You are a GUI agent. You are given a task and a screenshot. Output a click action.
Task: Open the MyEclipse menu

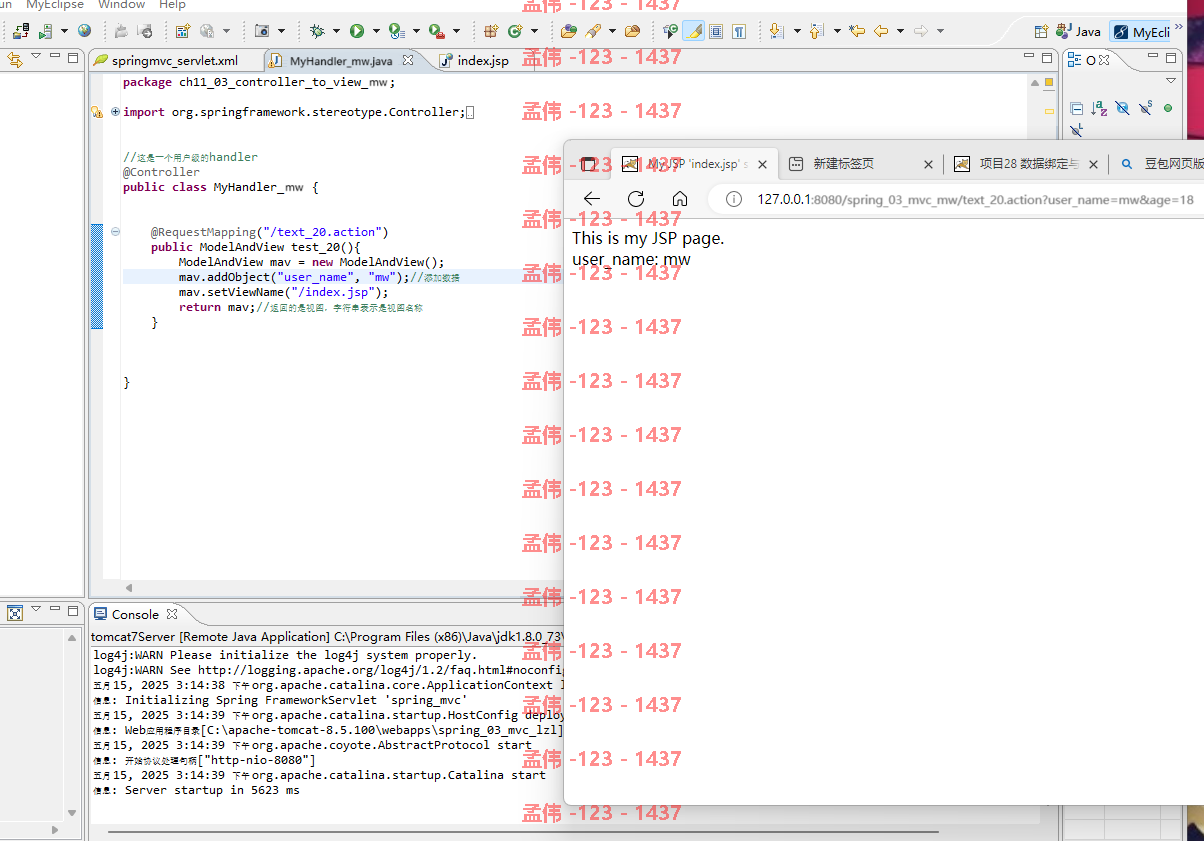[x=57, y=5]
